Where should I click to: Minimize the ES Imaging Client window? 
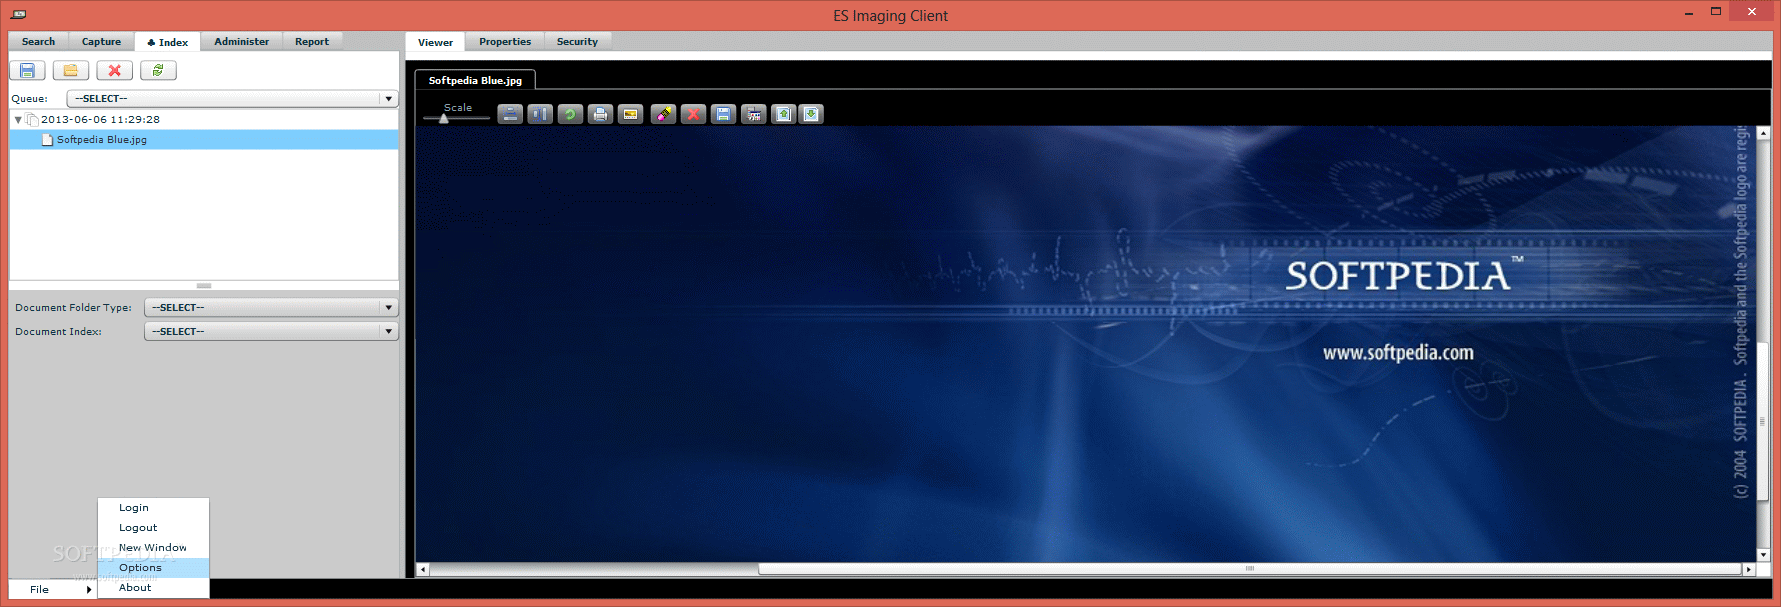click(x=1689, y=13)
